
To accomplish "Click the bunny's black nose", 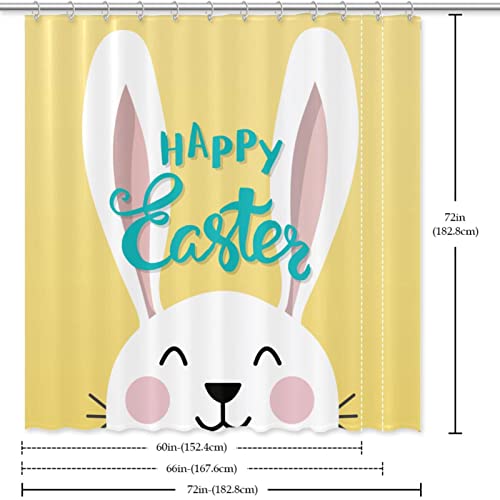I will 223,392.
